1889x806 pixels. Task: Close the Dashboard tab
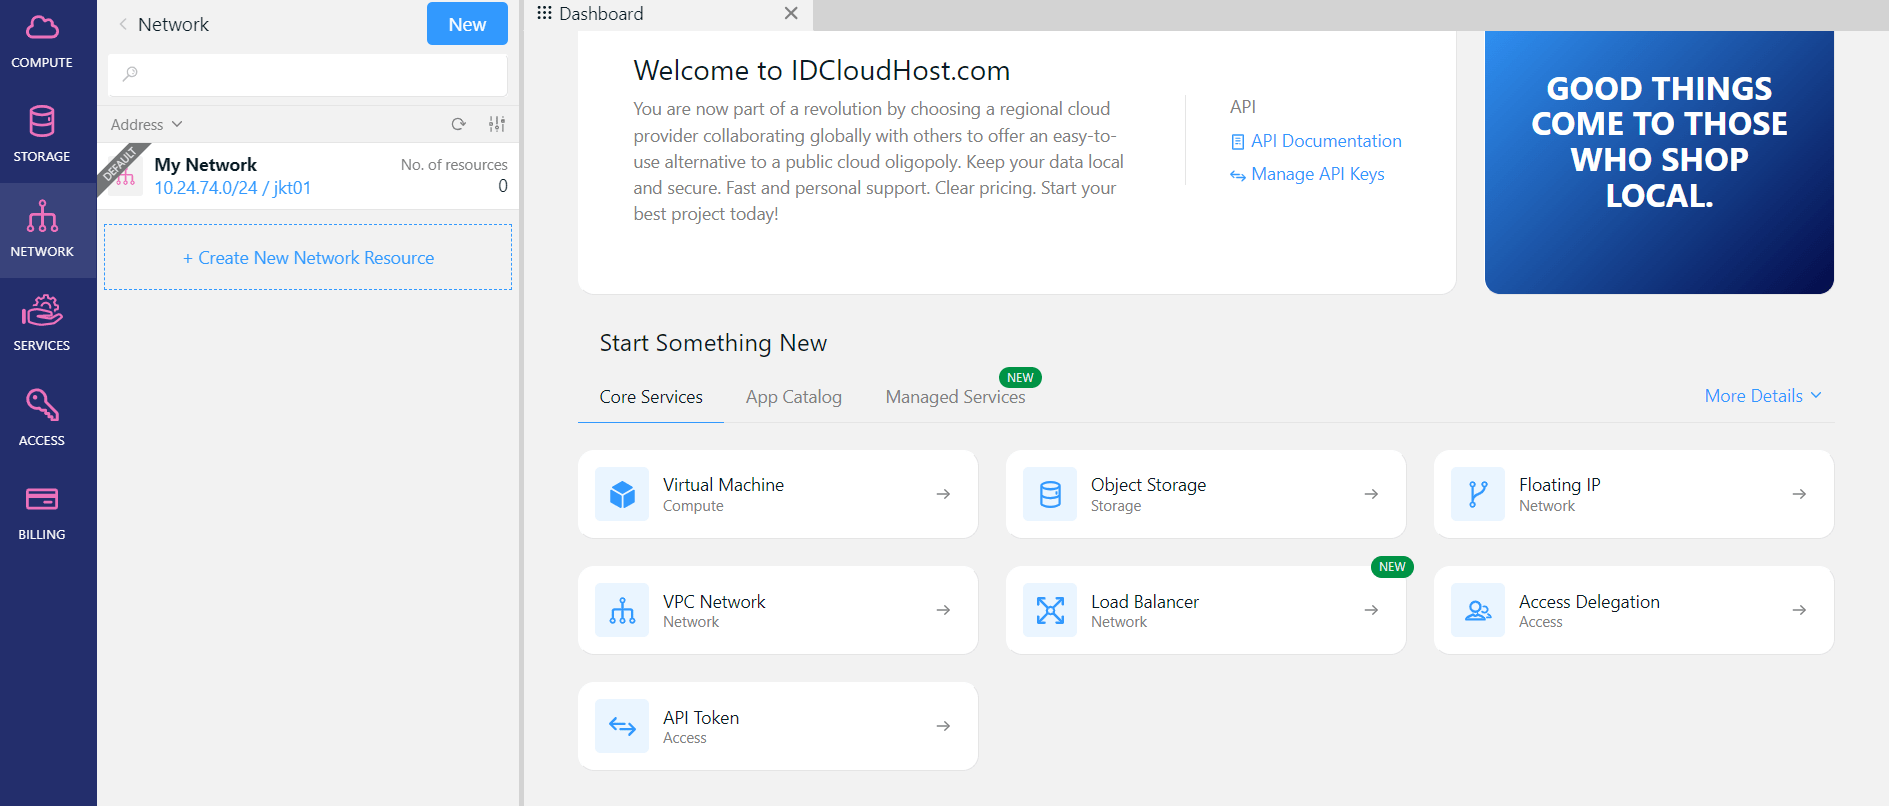pos(791,13)
